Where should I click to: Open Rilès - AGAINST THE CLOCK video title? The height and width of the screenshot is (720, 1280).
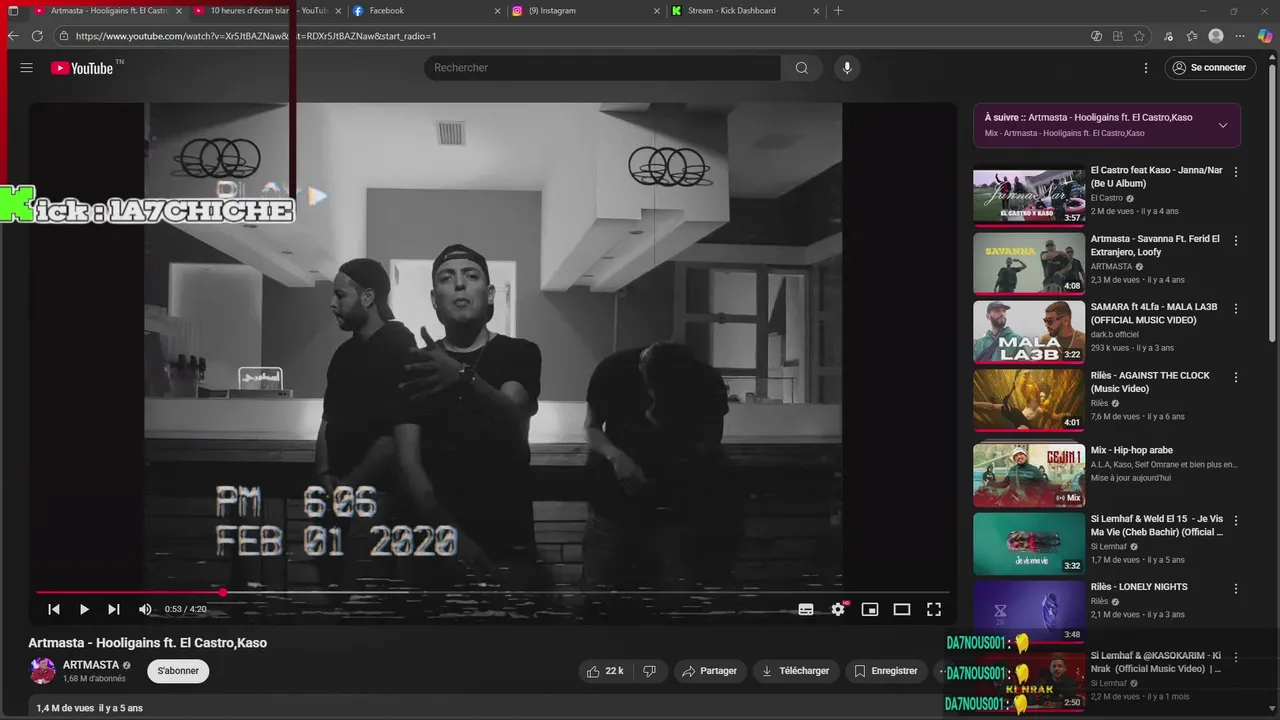pos(1150,382)
